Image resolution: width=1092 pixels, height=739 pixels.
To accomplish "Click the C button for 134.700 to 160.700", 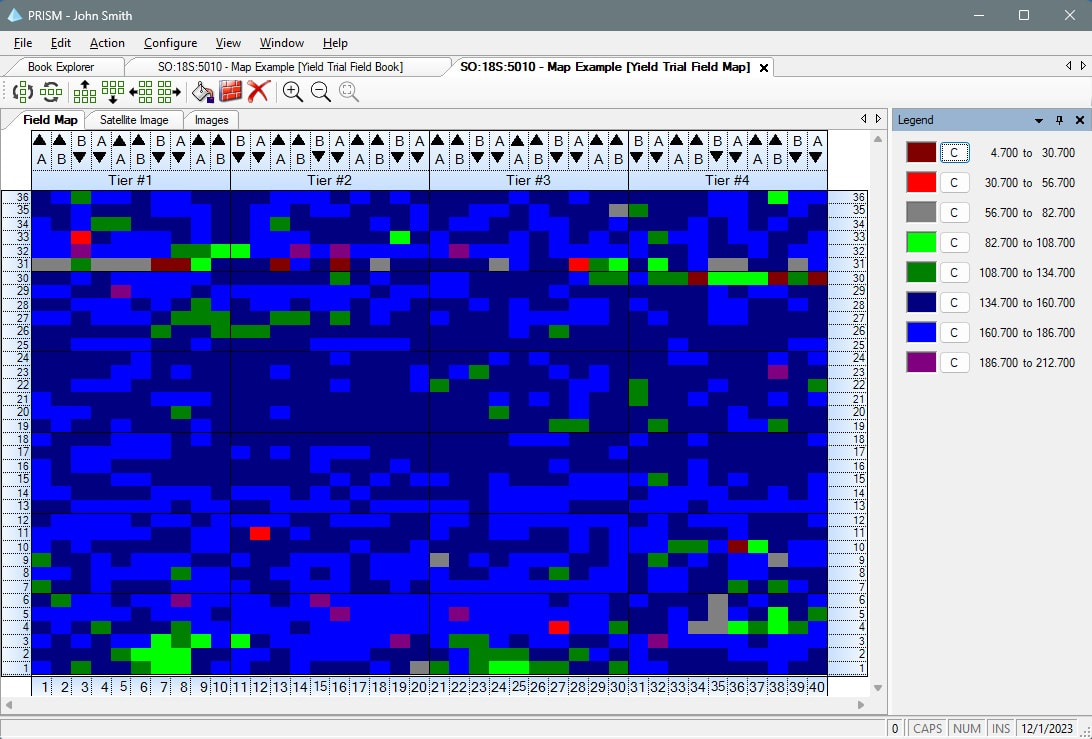I will pos(954,302).
